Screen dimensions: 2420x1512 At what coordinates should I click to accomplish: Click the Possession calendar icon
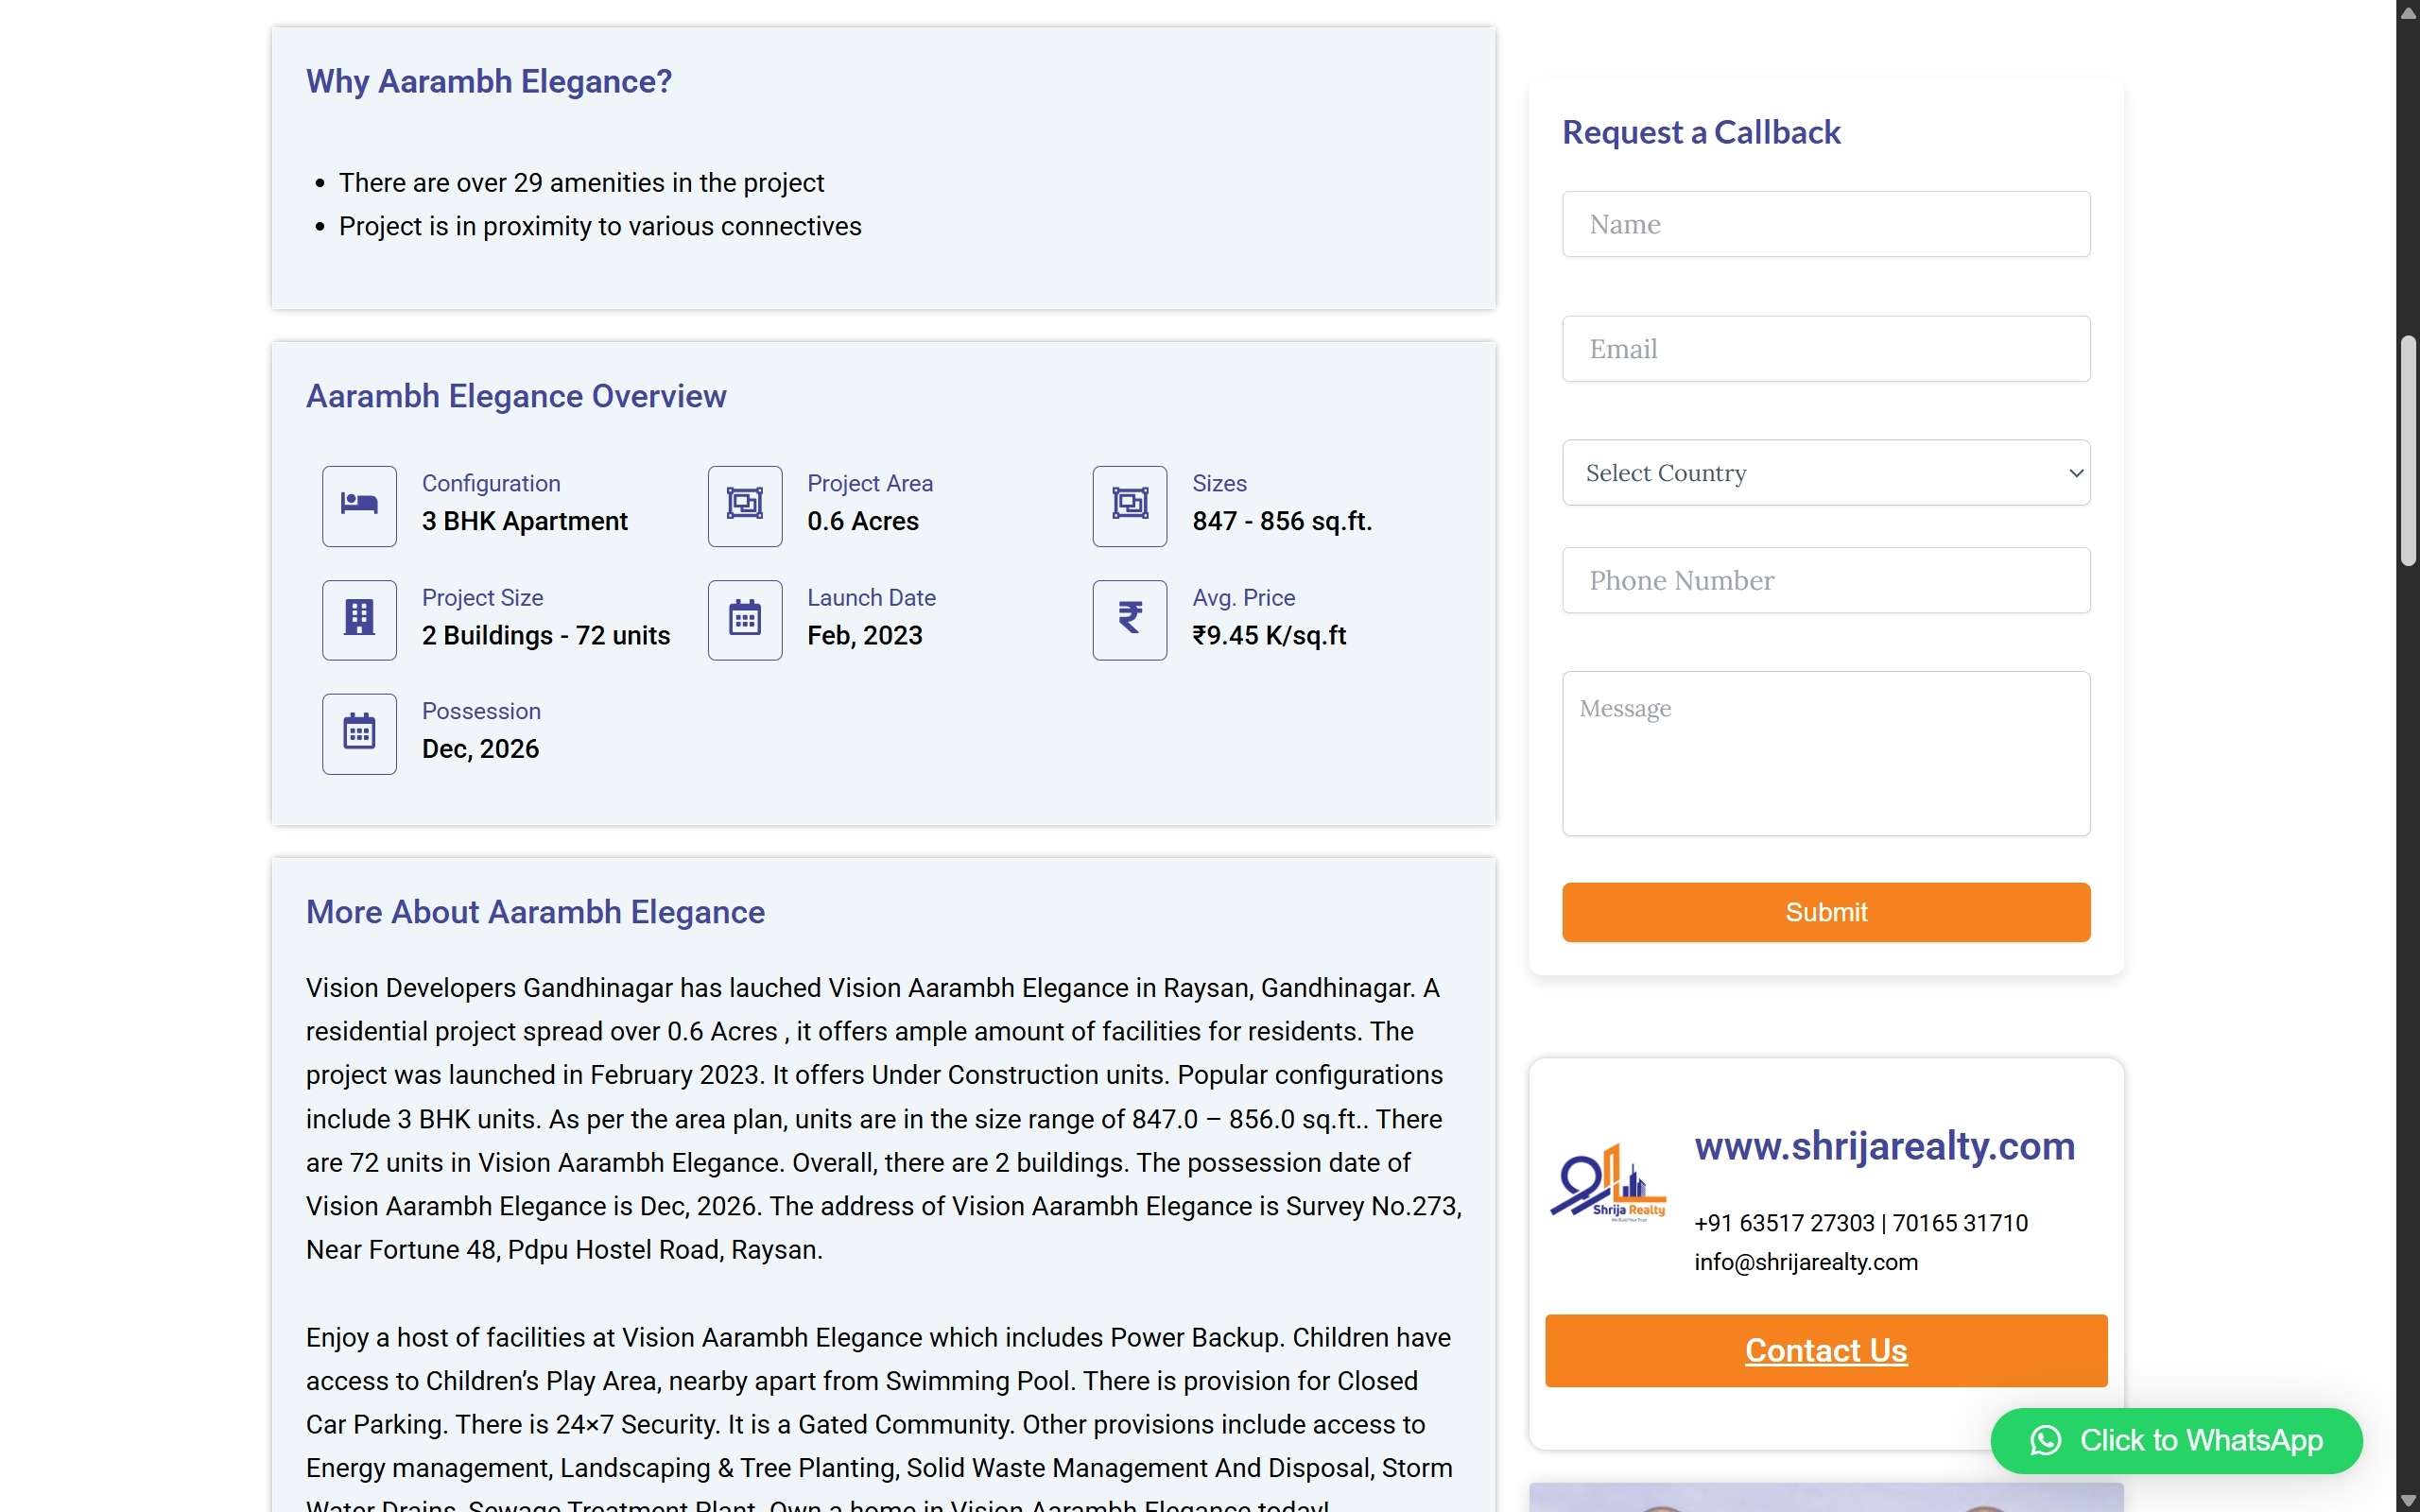pos(358,732)
